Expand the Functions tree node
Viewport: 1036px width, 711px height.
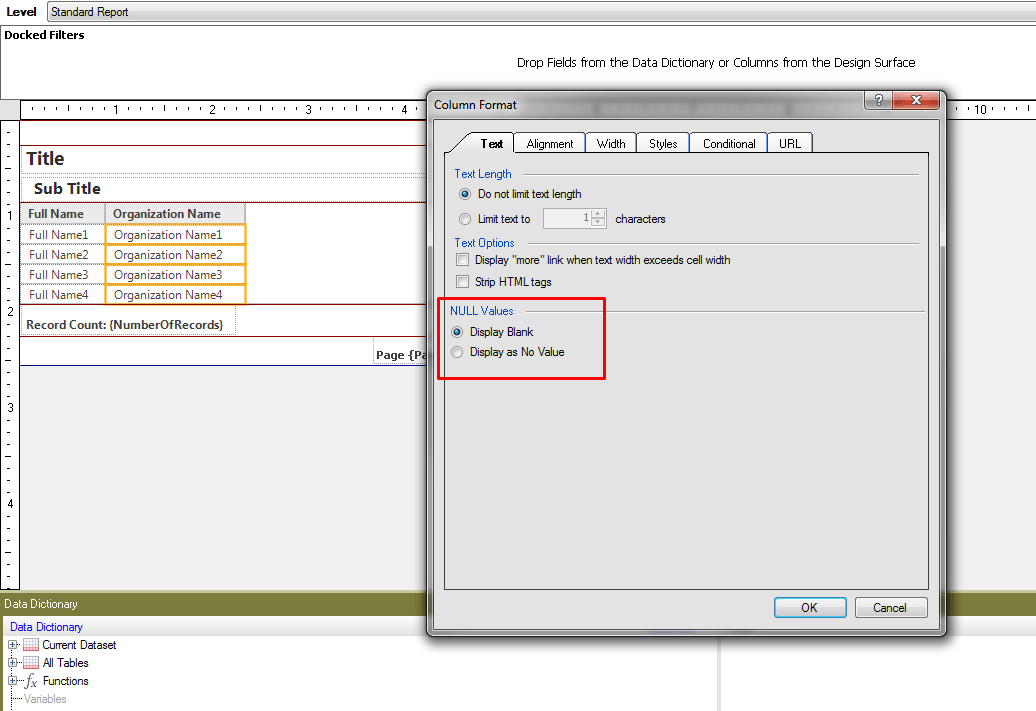tap(12, 681)
